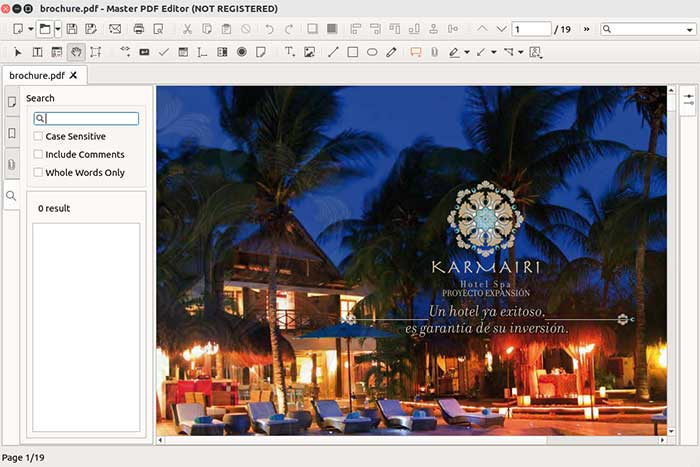Save the document with the floppy icon

pyautogui.click(x=72, y=29)
